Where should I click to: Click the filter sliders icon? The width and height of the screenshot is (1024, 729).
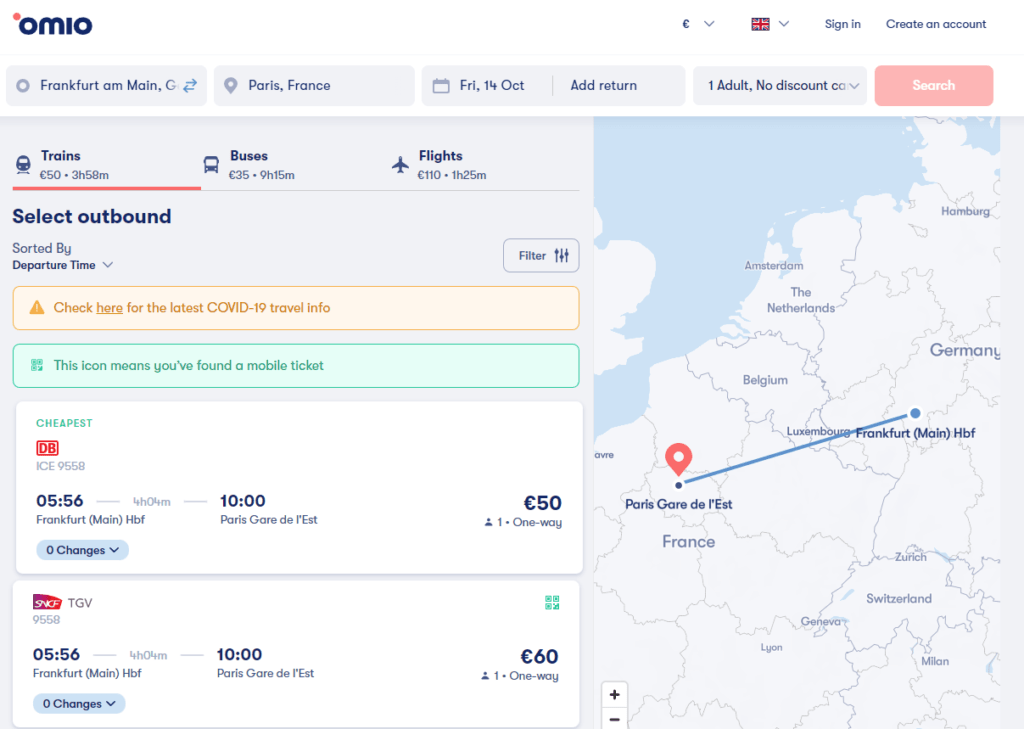pos(562,255)
